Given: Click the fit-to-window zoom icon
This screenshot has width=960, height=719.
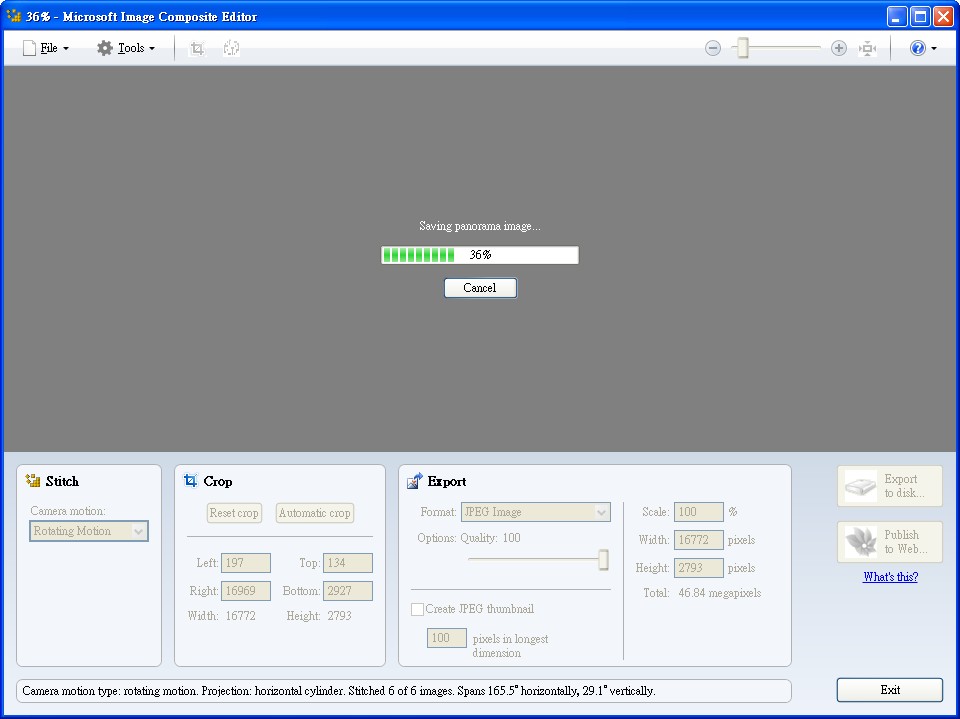Looking at the screenshot, I should [x=868, y=48].
